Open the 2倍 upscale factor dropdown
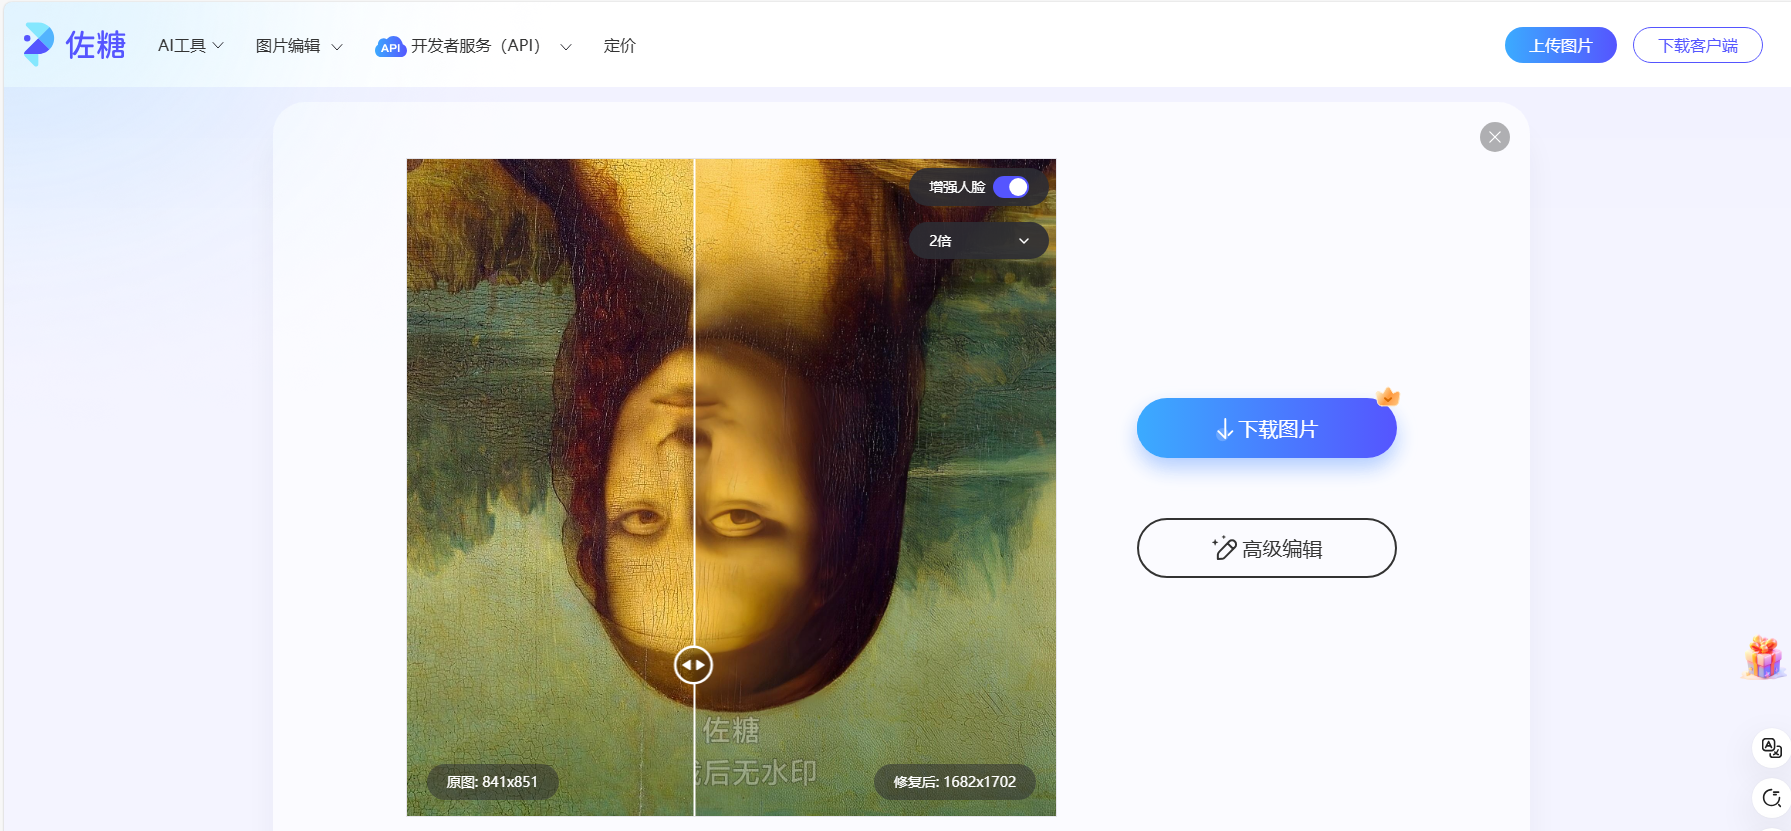Screen dimensions: 1791x831 click(978, 241)
